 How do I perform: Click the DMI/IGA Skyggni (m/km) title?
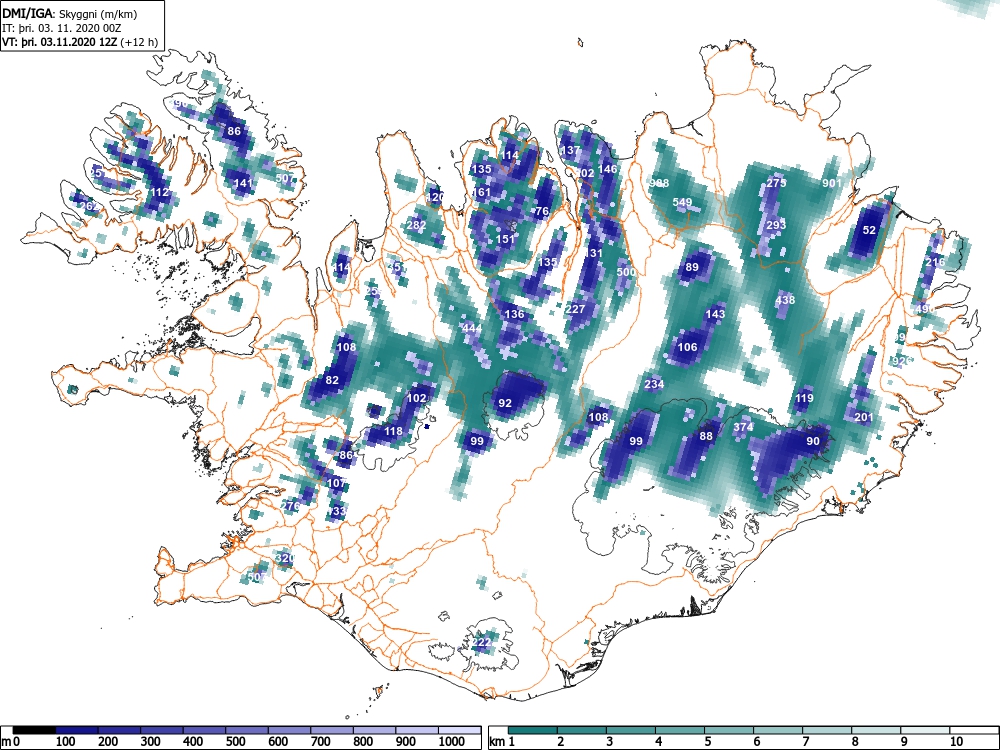(70, 13)
